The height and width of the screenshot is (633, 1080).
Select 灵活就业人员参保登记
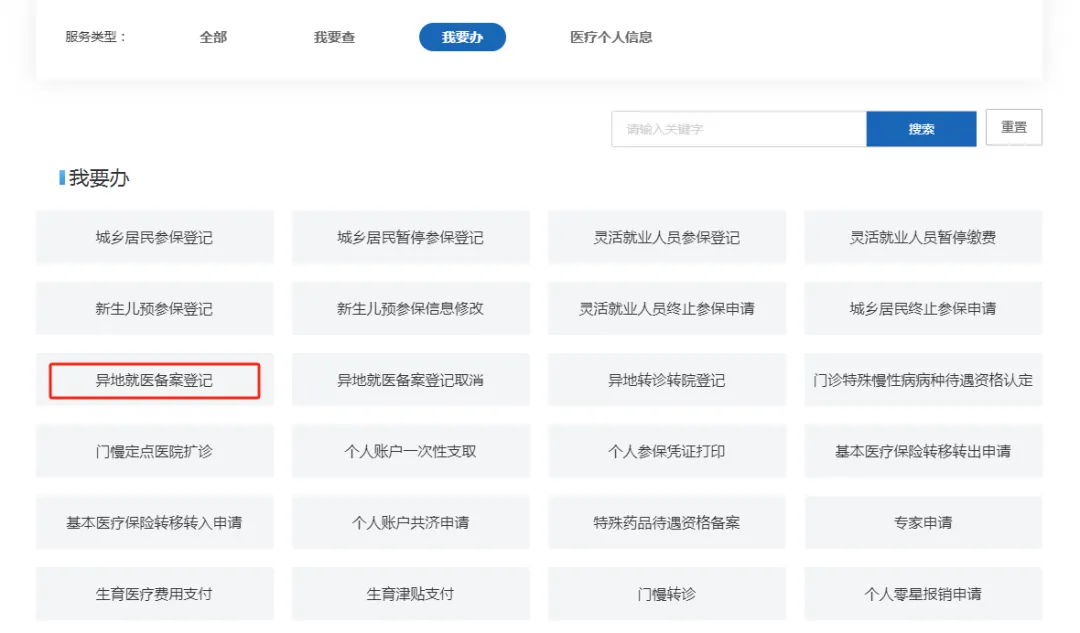(666, 238)
